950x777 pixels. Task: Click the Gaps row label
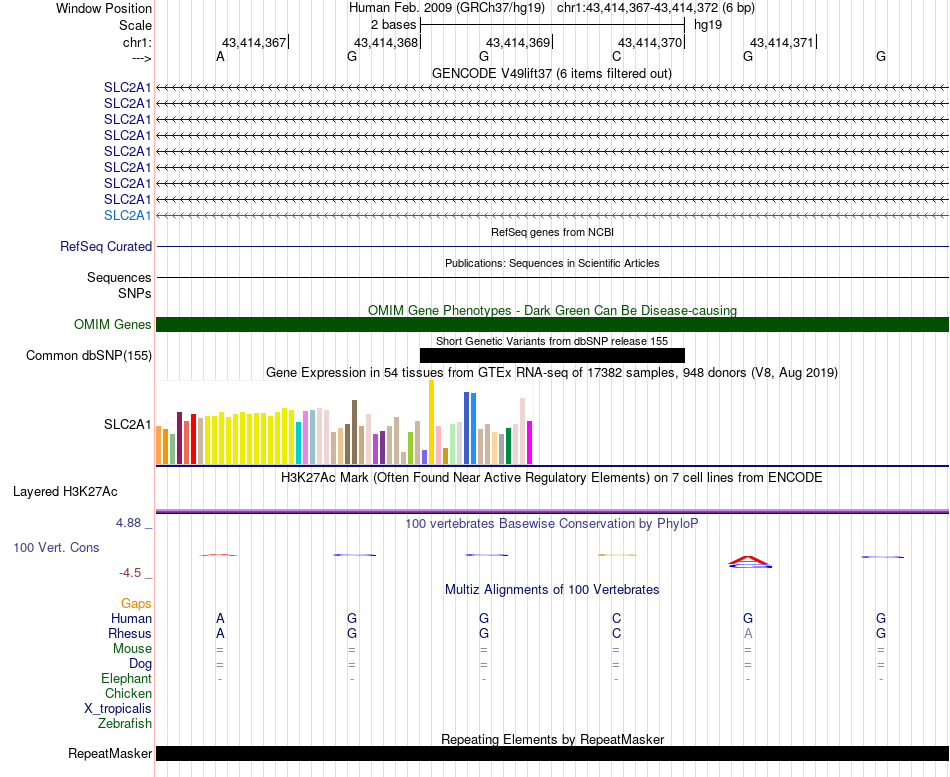136,604
